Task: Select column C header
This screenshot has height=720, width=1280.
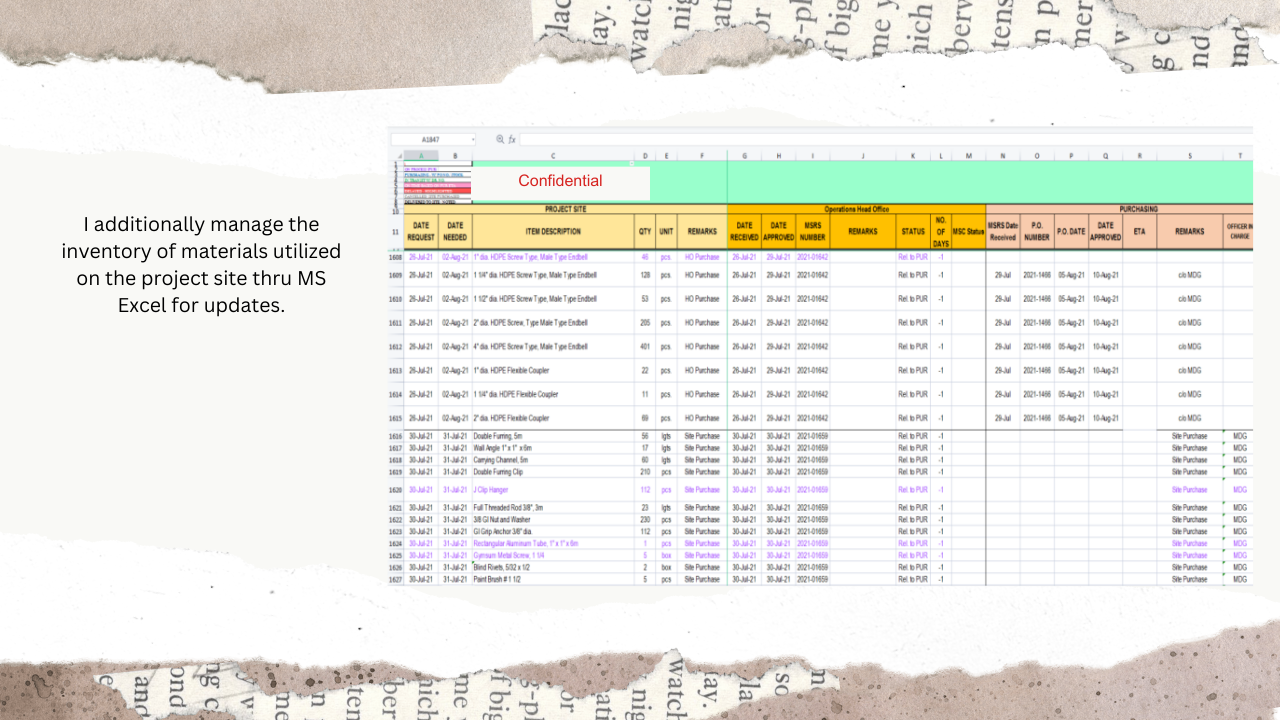Action: point(553,156)
